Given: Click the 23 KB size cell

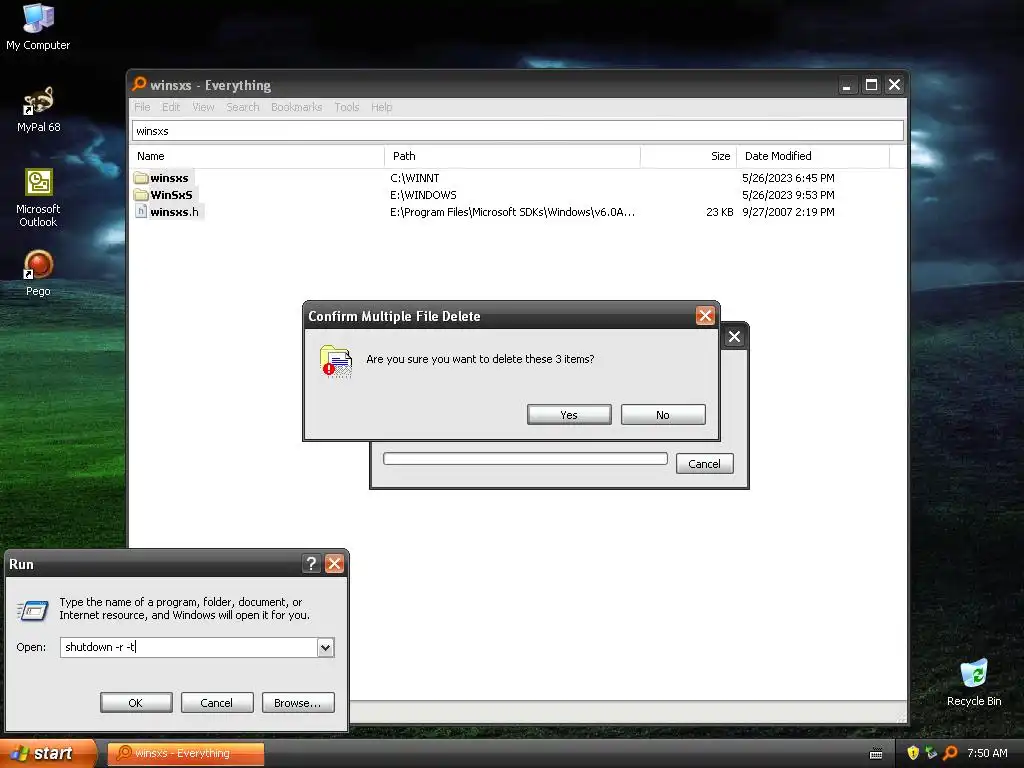Looking at the screenshot, I should [x=720, y=212].
